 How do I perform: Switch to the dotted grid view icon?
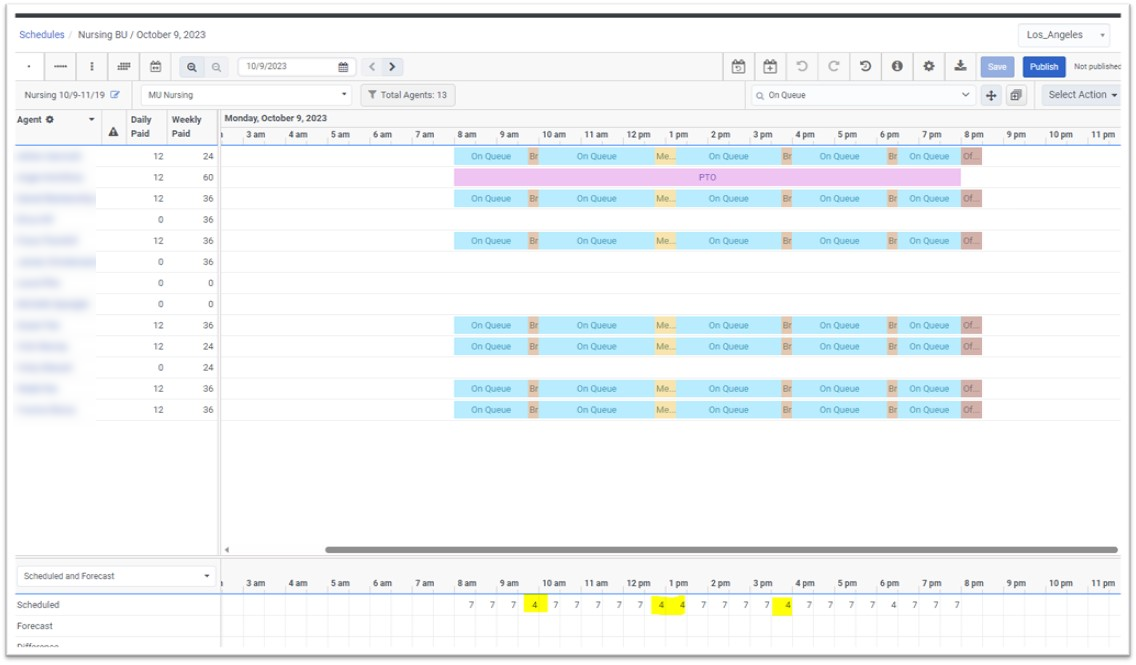(124, 67)
